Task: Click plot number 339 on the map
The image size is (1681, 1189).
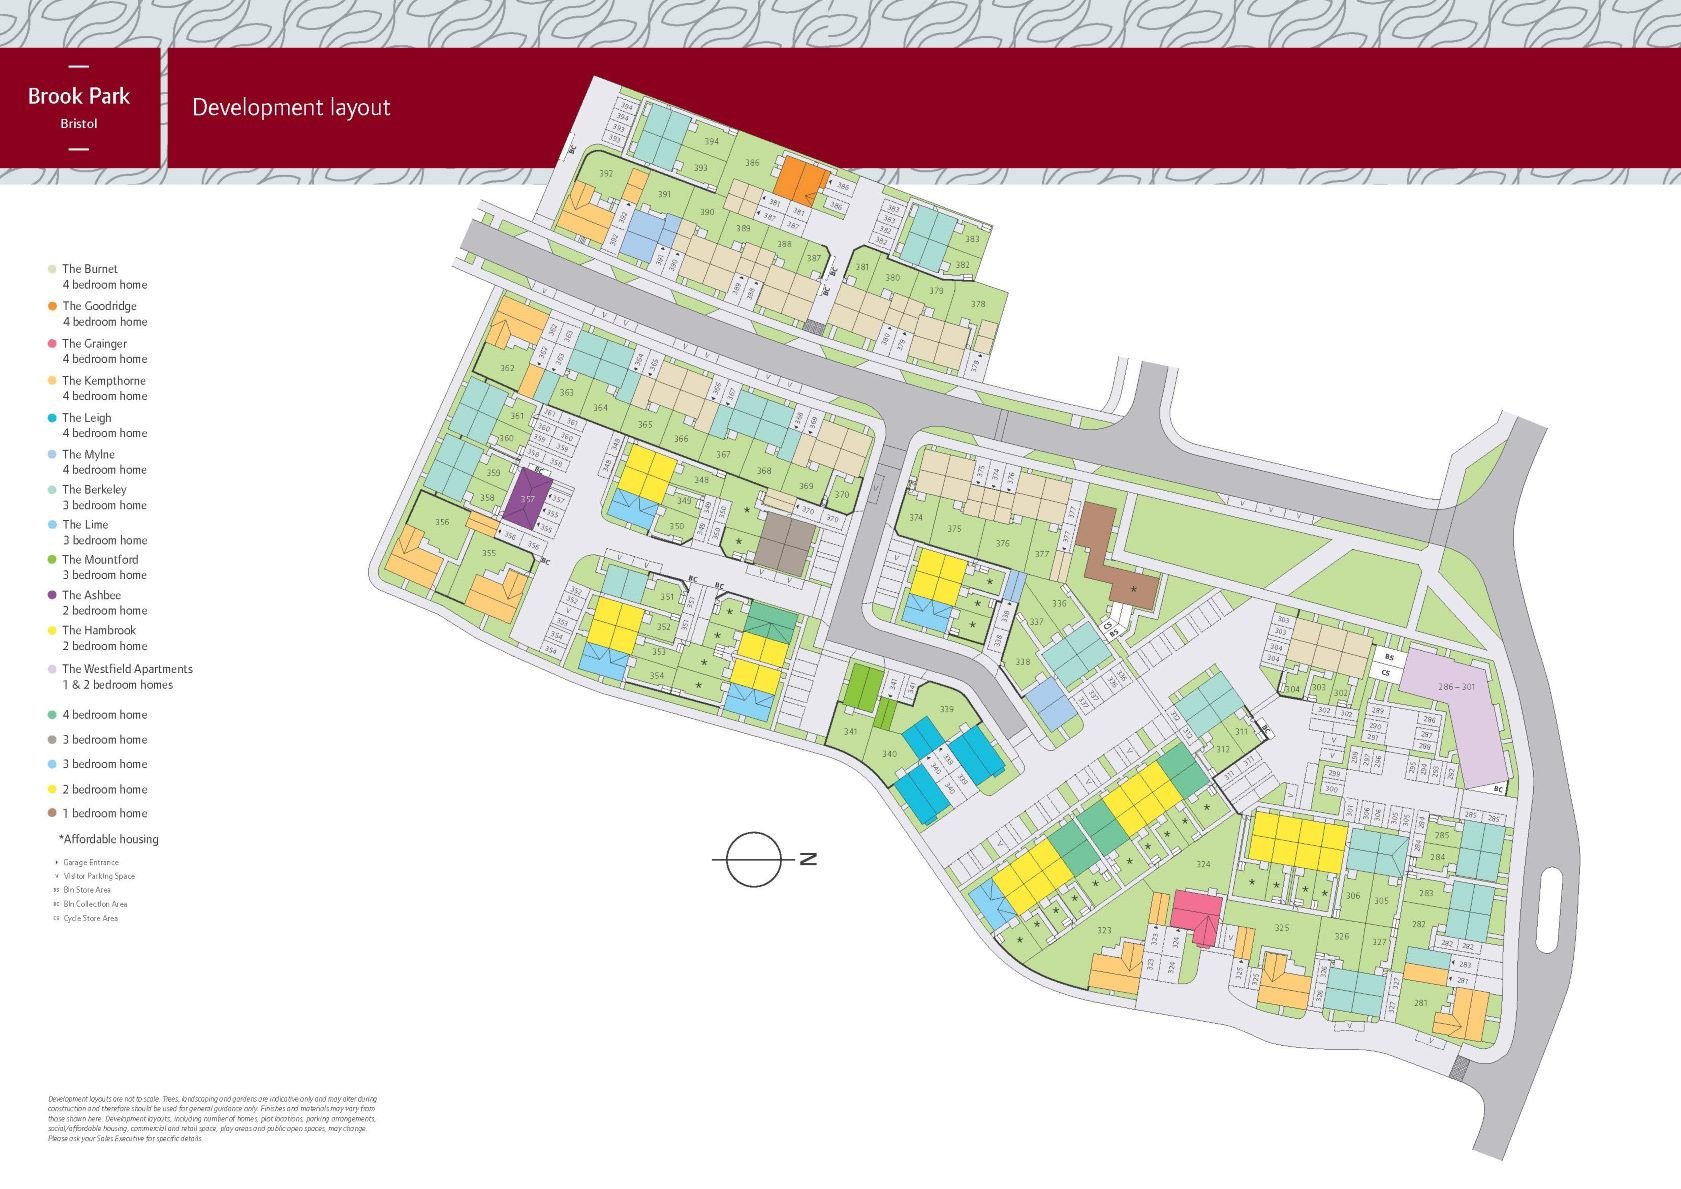Action: click(946, 709)
